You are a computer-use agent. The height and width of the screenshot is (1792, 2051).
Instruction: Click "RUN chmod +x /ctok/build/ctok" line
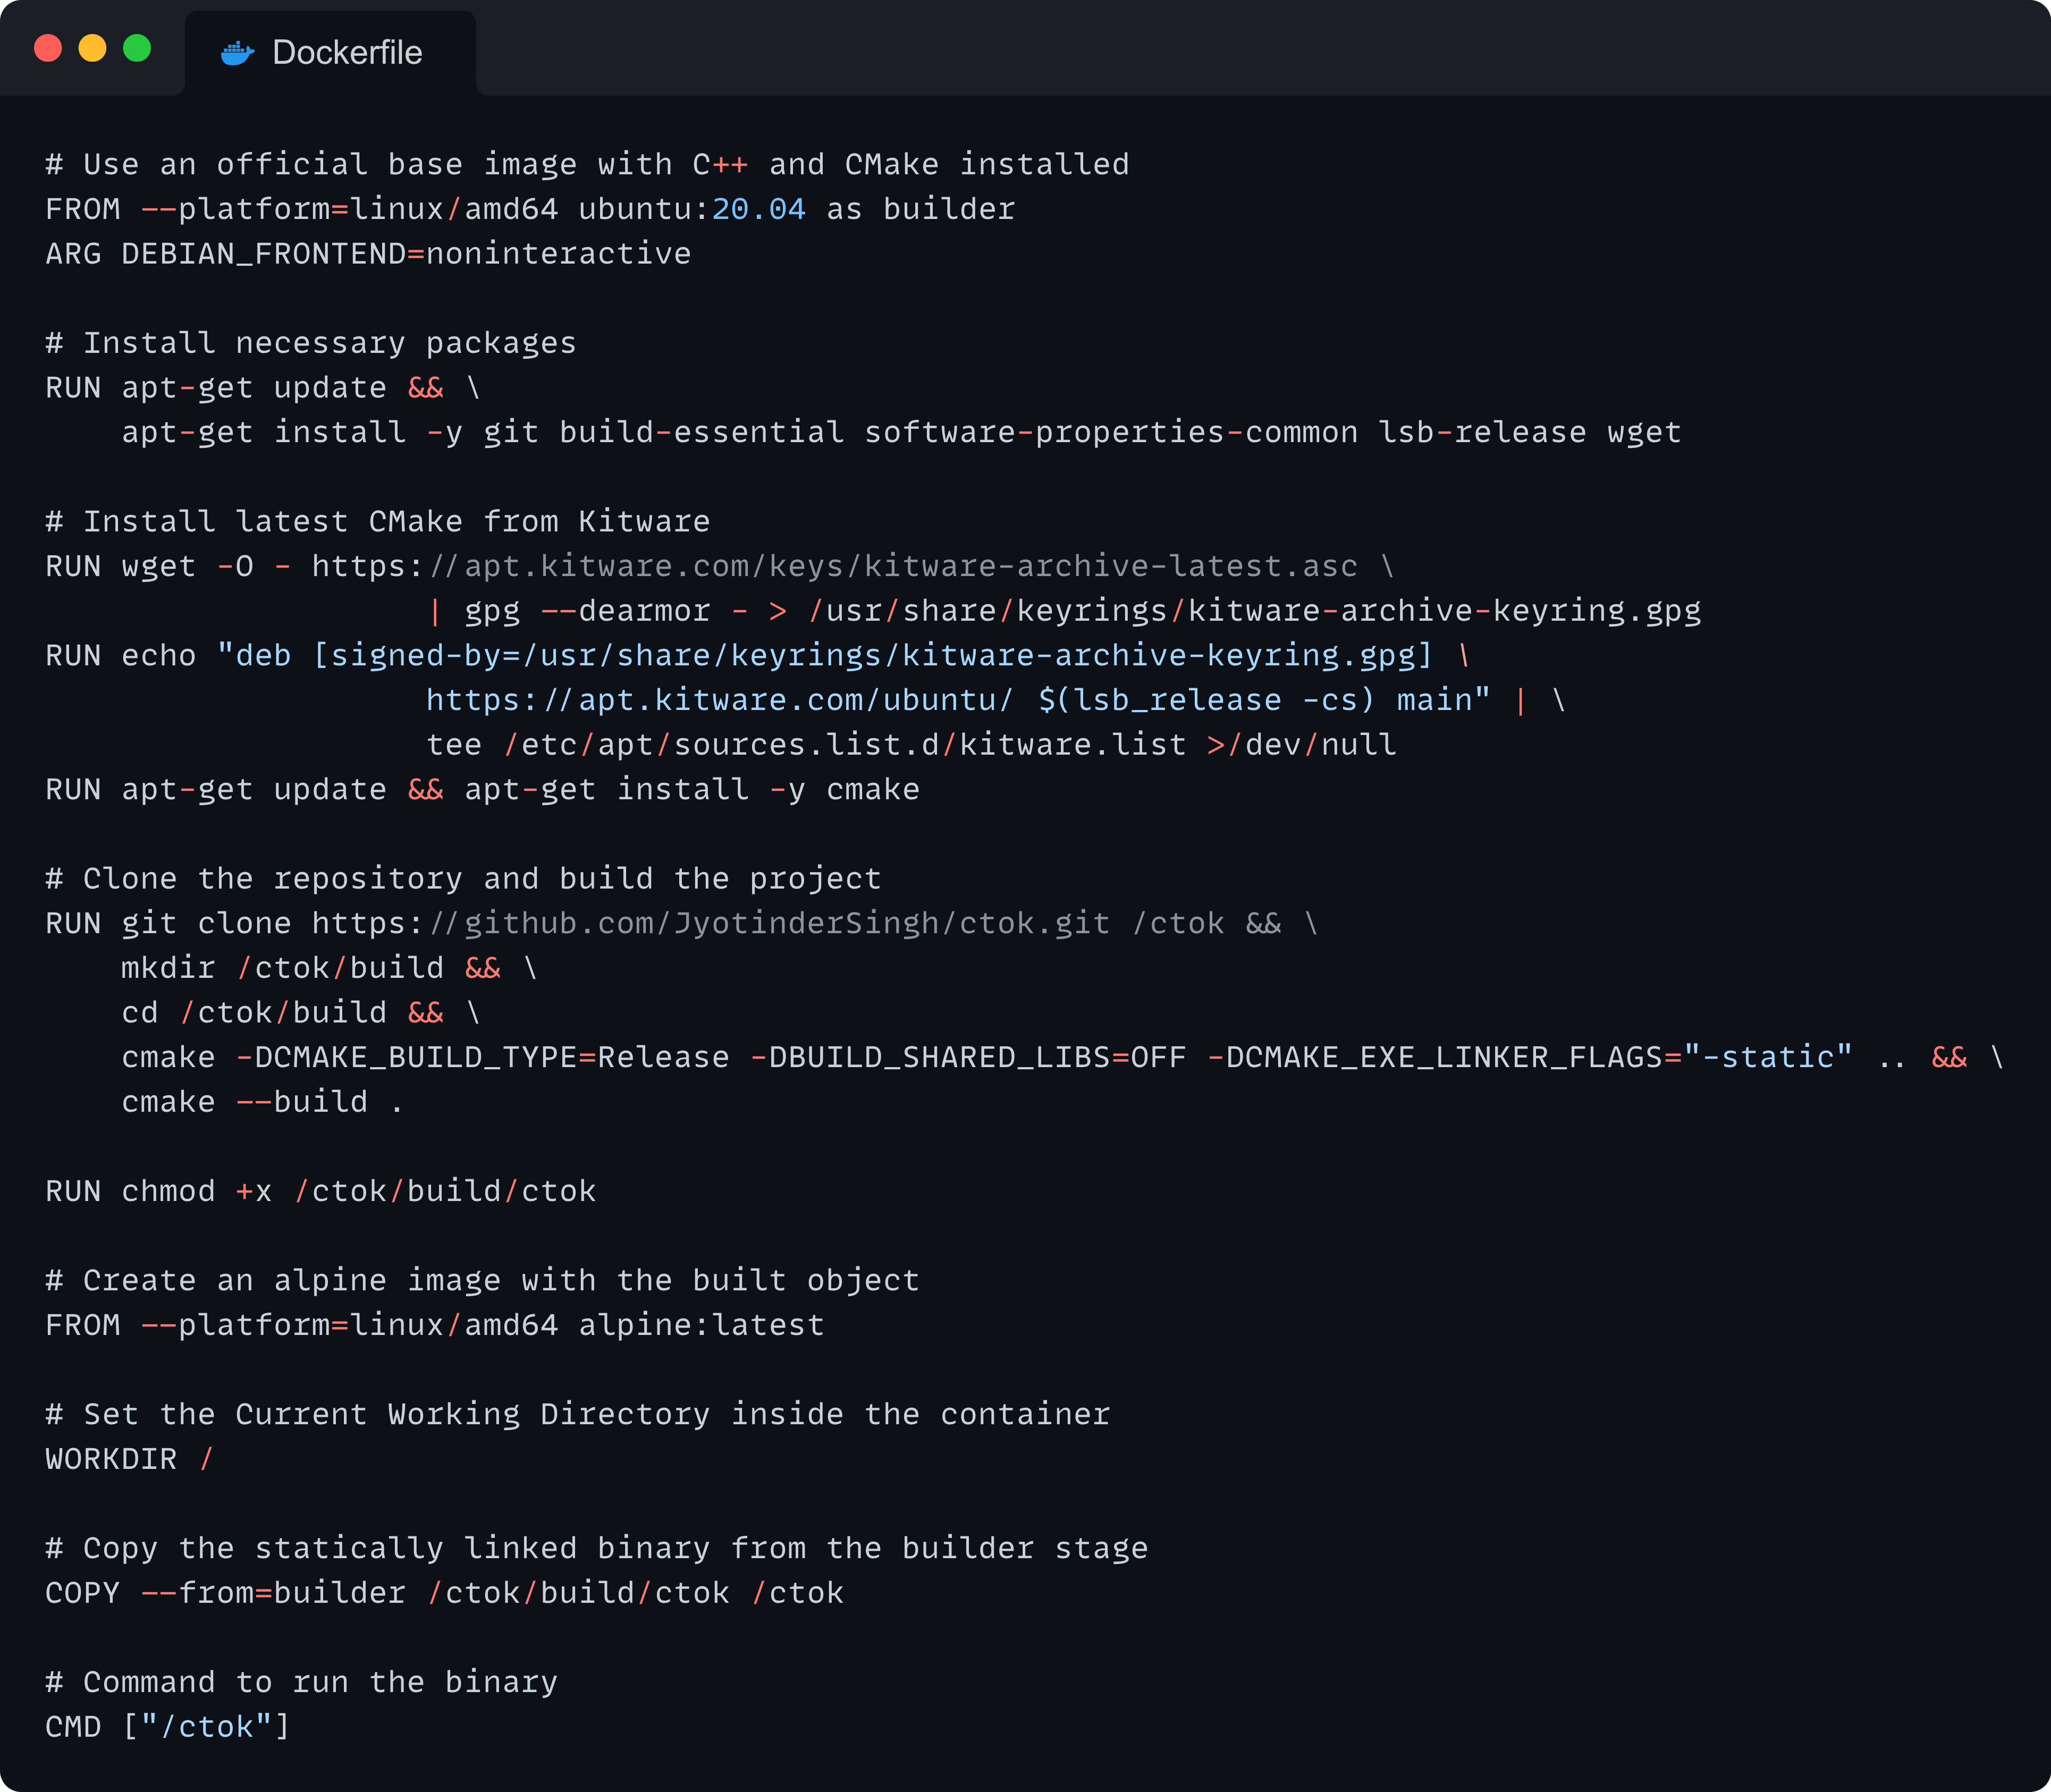tap(321, 1191)
